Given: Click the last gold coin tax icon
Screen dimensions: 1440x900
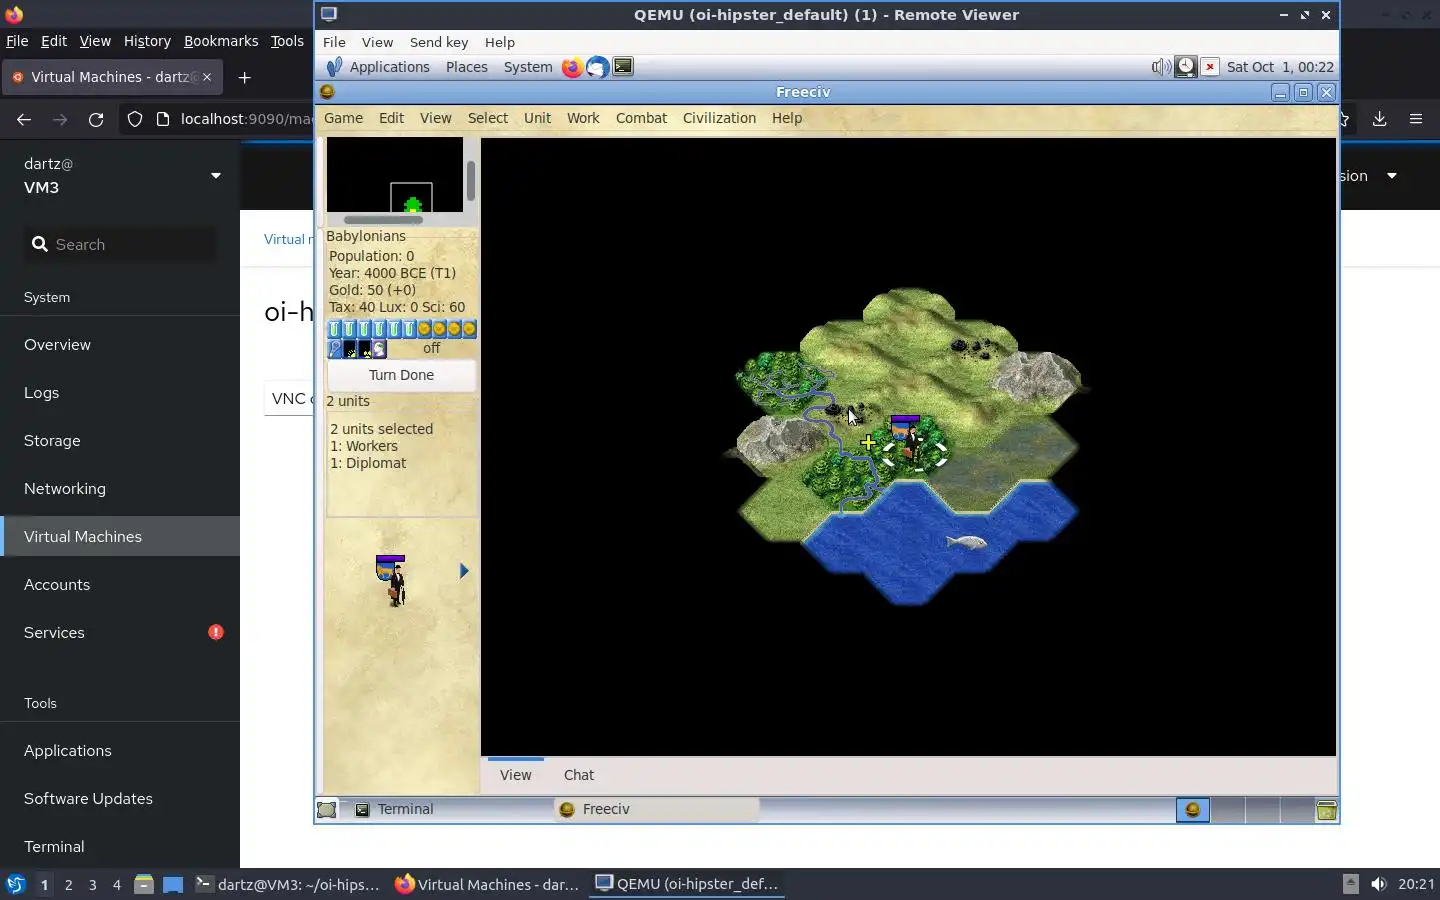Looking at the screenshot, I should point(469,329).
